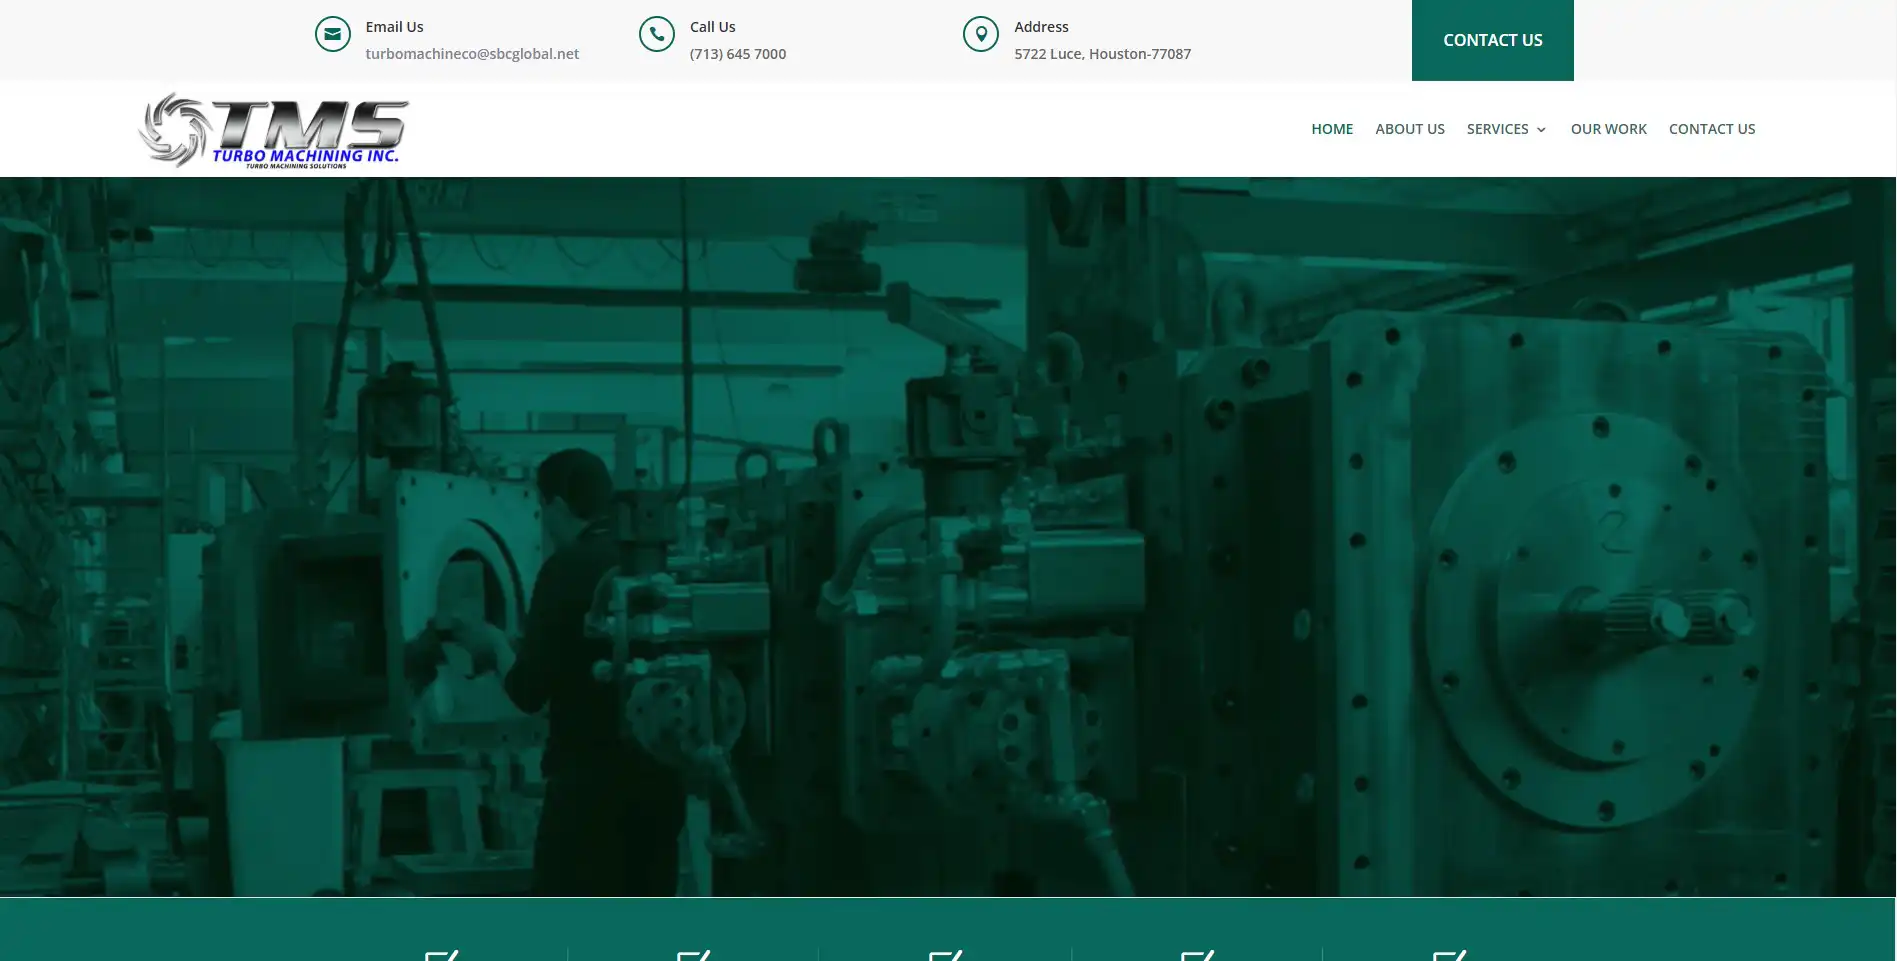Screen dimensions: 1897x961
Task: Click the Email Us heading
Action: (394, 27)
